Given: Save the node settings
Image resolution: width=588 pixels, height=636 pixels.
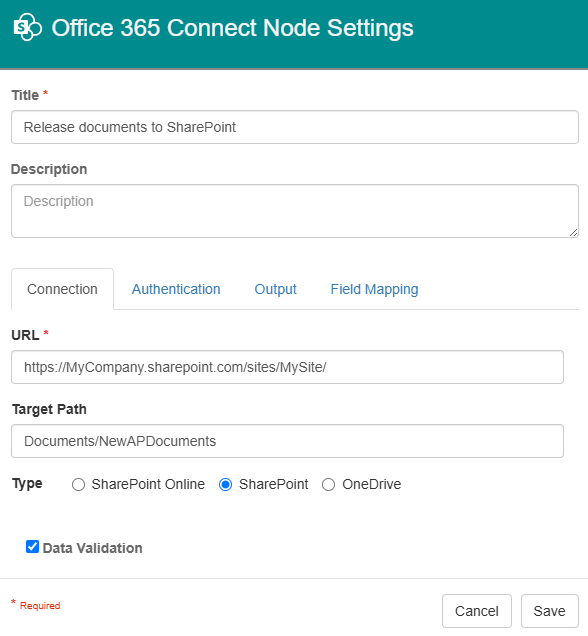Looking at the screenshot, I should point(549,611).
